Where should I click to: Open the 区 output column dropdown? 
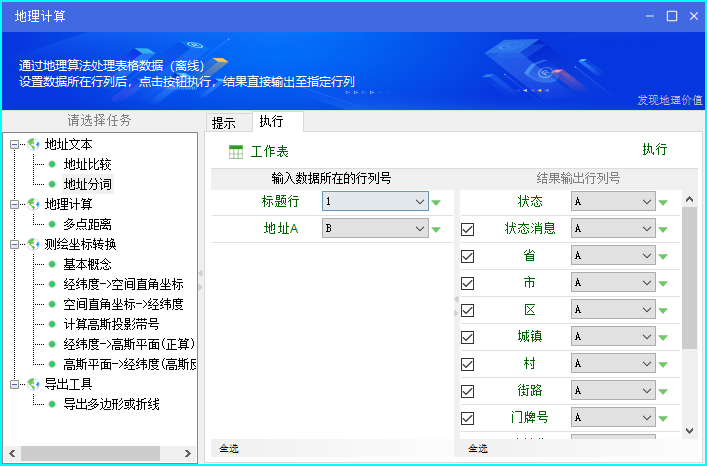613,310
